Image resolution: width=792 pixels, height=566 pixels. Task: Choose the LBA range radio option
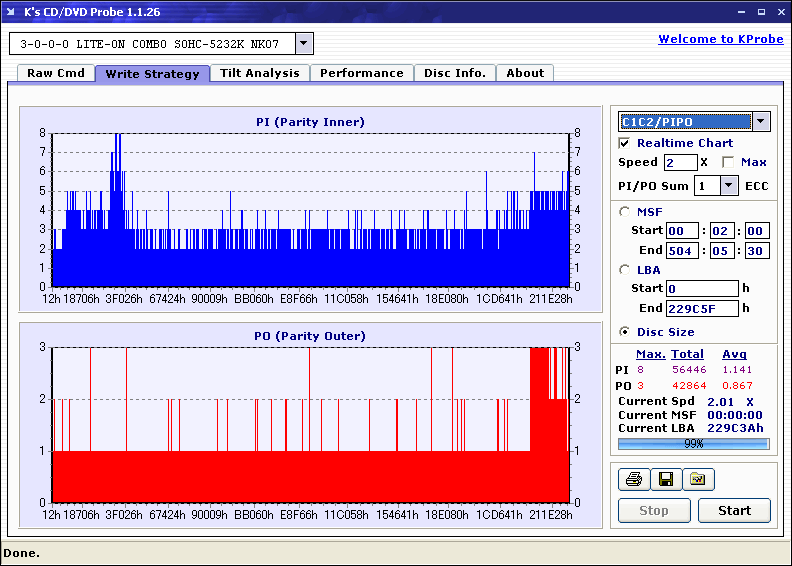(x=625, y=269)
